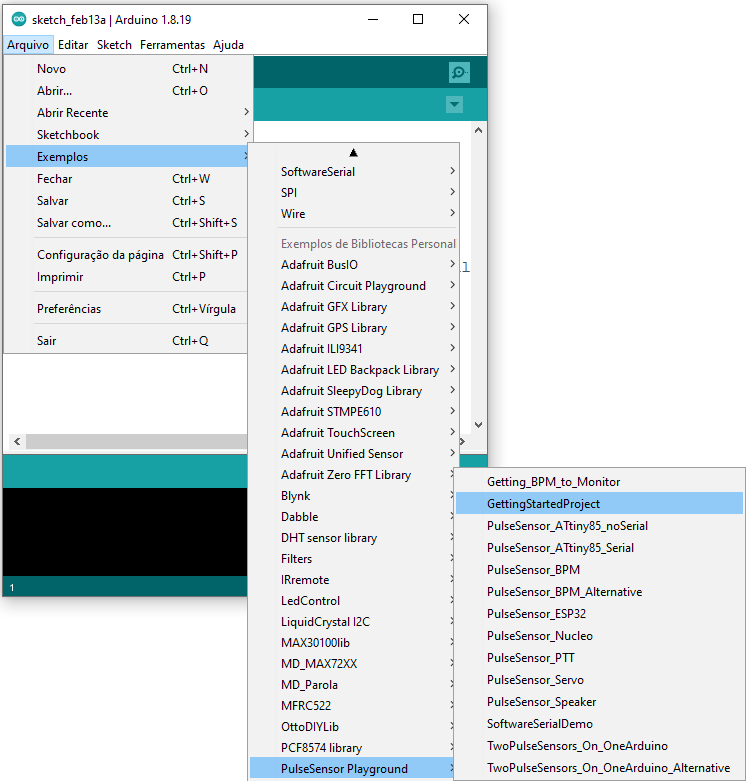Open Adafruit LED Backpack Library submenu

click(354, 370)
